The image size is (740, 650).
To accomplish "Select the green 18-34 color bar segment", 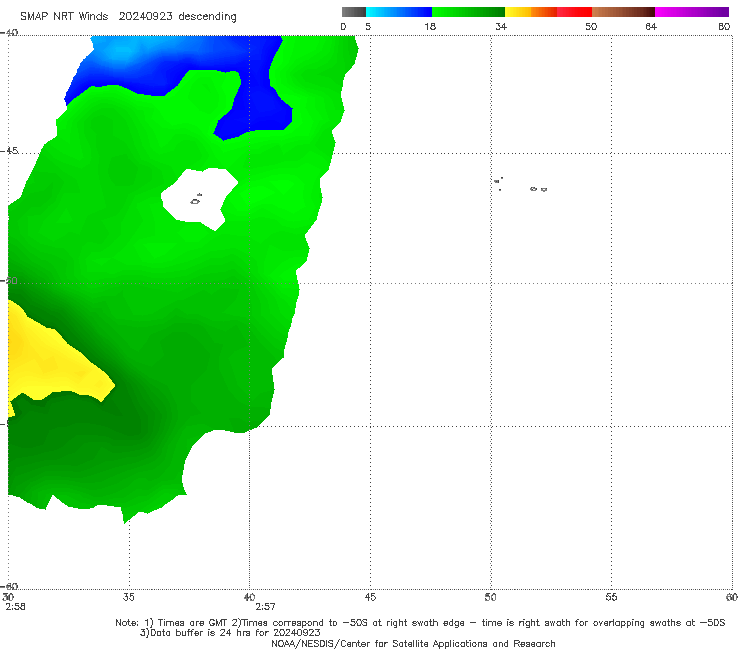I will [x=468, y=12].
